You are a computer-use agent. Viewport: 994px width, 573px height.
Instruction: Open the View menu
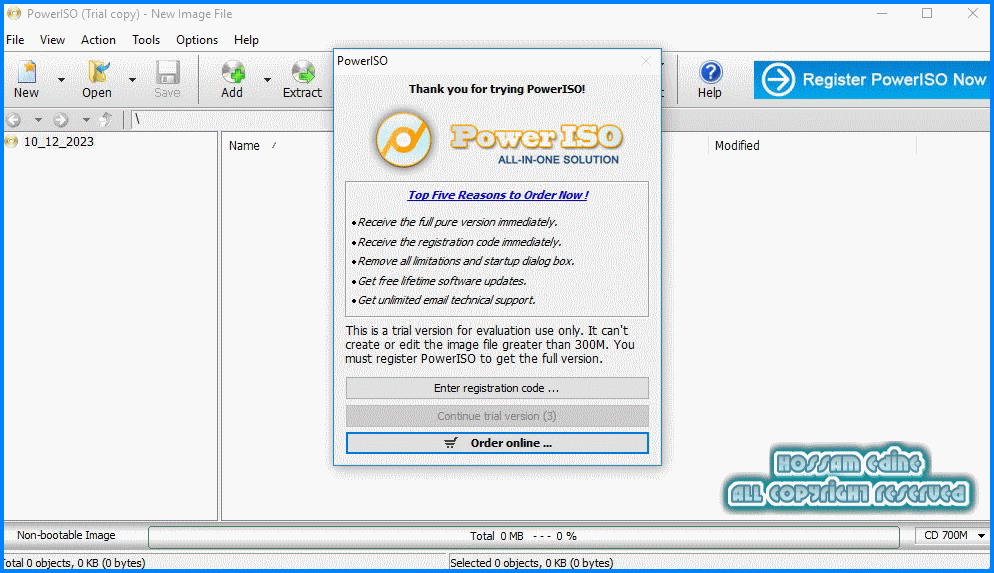[x=53, y=40]
